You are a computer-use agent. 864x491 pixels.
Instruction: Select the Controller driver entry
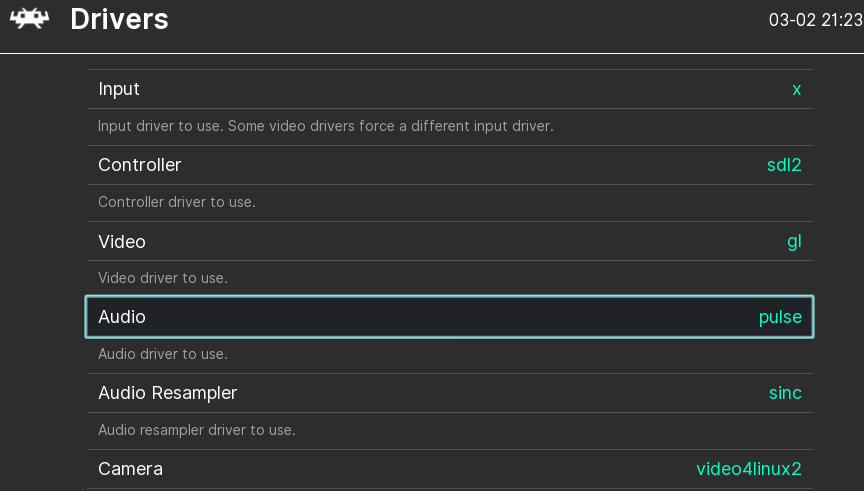[x=450, y=165]
